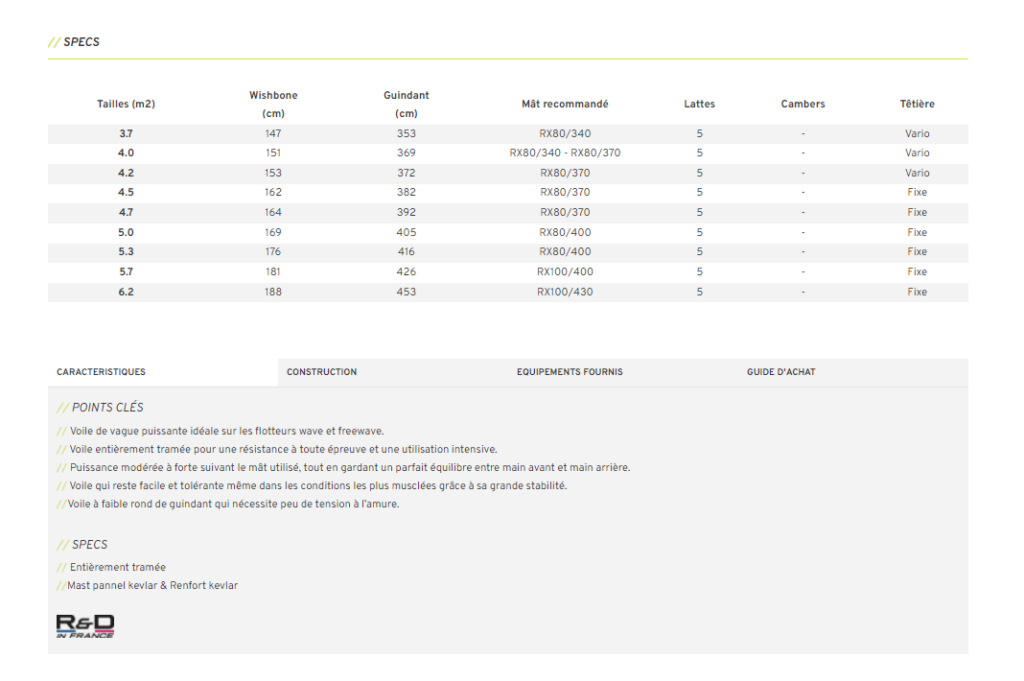Click mast cell RX80/340 in 3.7 row
The image size is (1024, 681).
click(x=565, y=134)
